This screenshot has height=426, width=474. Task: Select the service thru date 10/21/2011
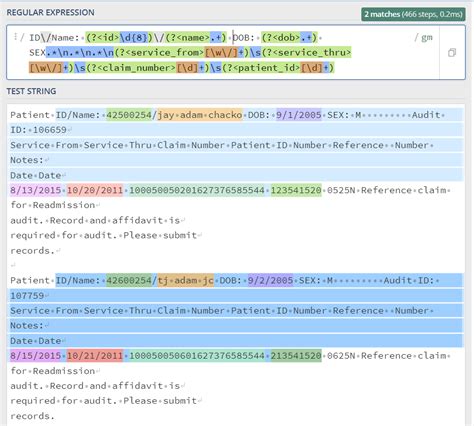(x=95, y=356)
